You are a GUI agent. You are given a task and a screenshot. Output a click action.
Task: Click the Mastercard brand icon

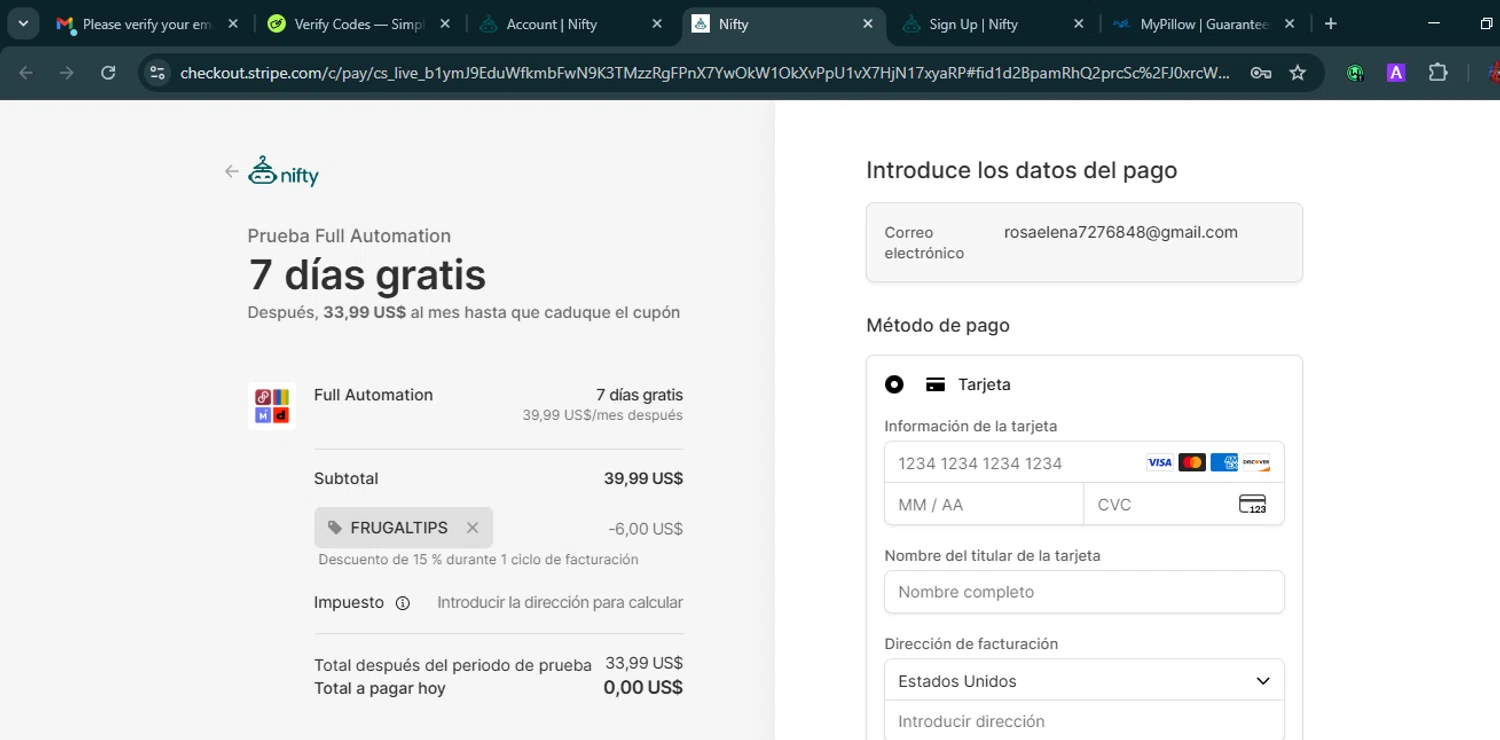tap(1191, 463)
